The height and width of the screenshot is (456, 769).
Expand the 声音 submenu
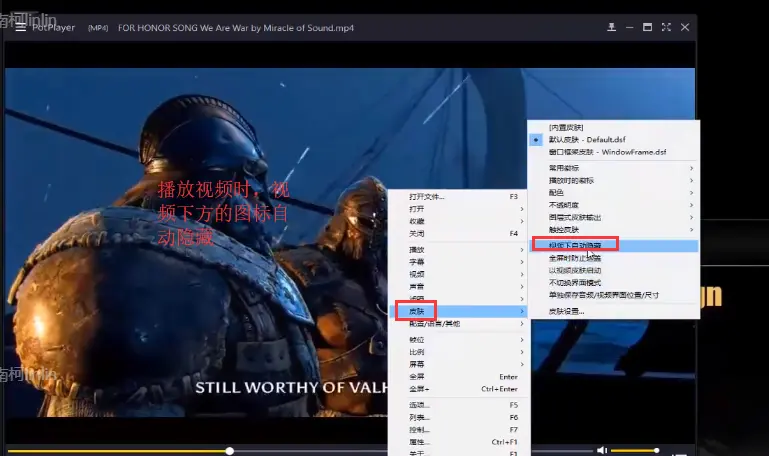coord(458,286)
